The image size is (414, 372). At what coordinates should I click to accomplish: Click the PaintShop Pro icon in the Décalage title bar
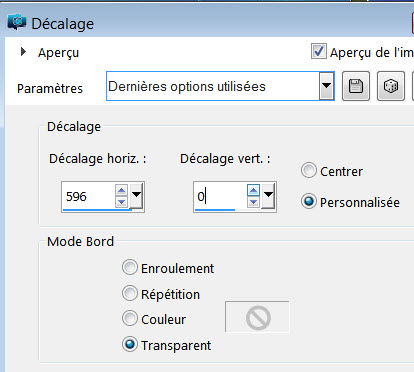[x=17, y=23]
